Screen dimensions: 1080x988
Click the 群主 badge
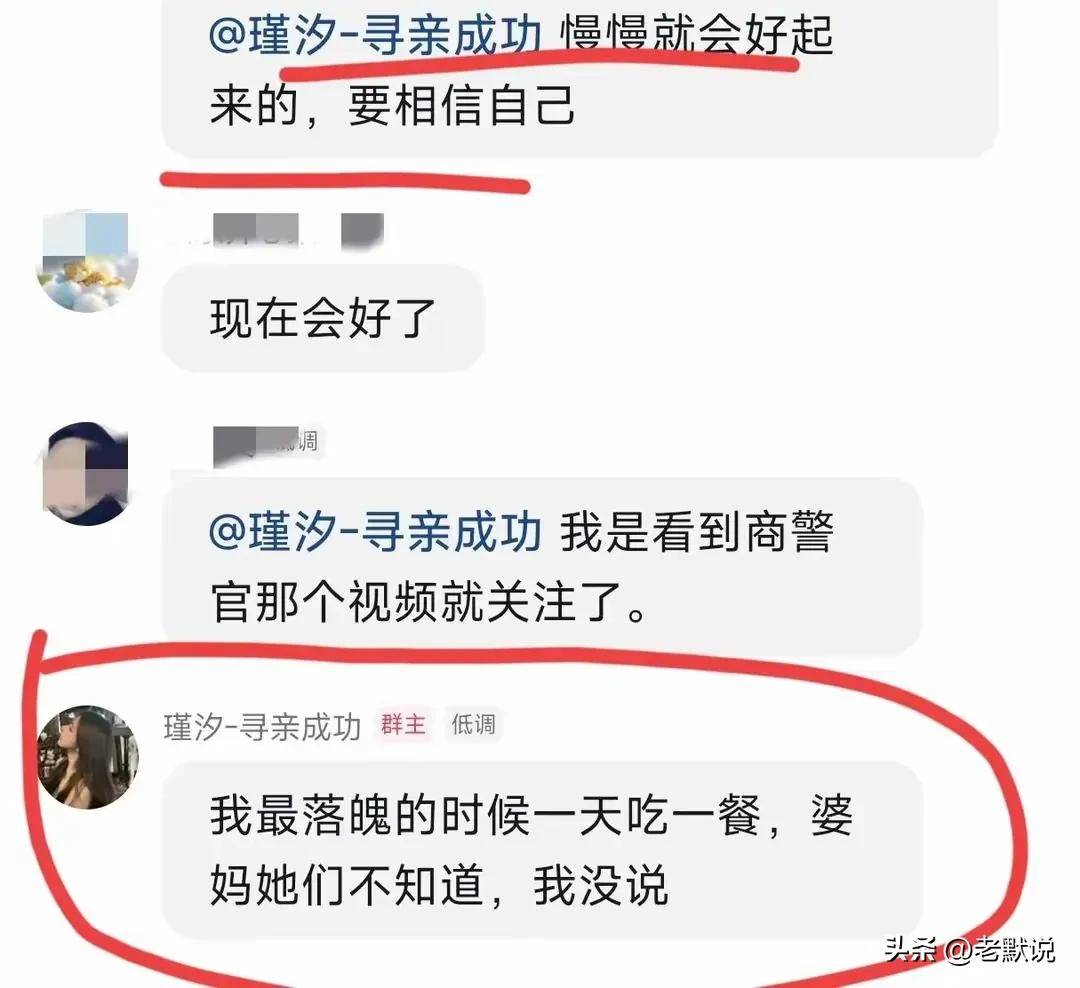tap(404, 725)
